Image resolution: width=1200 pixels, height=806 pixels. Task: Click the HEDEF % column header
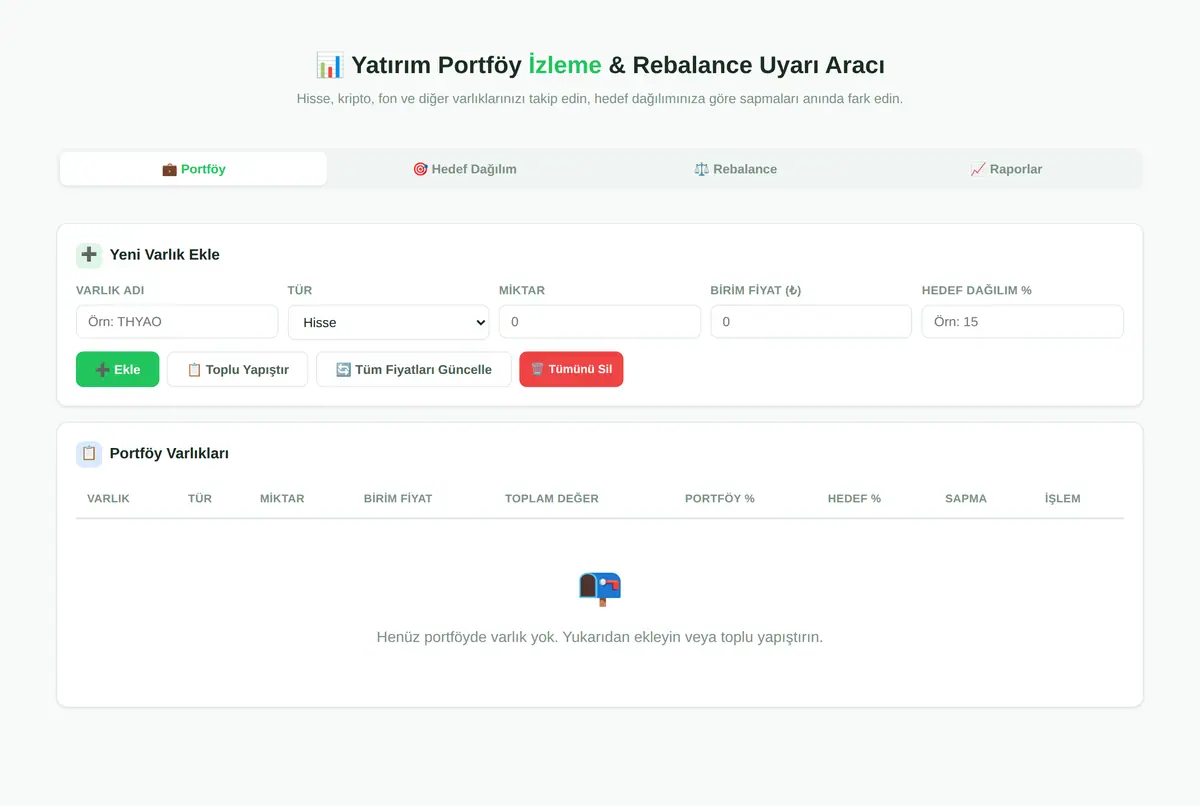pyautogui.click(x=854, y=498)
